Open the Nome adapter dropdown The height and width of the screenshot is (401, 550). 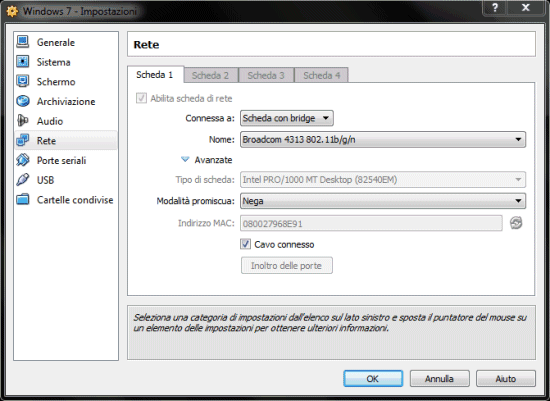tap(383, 140)
